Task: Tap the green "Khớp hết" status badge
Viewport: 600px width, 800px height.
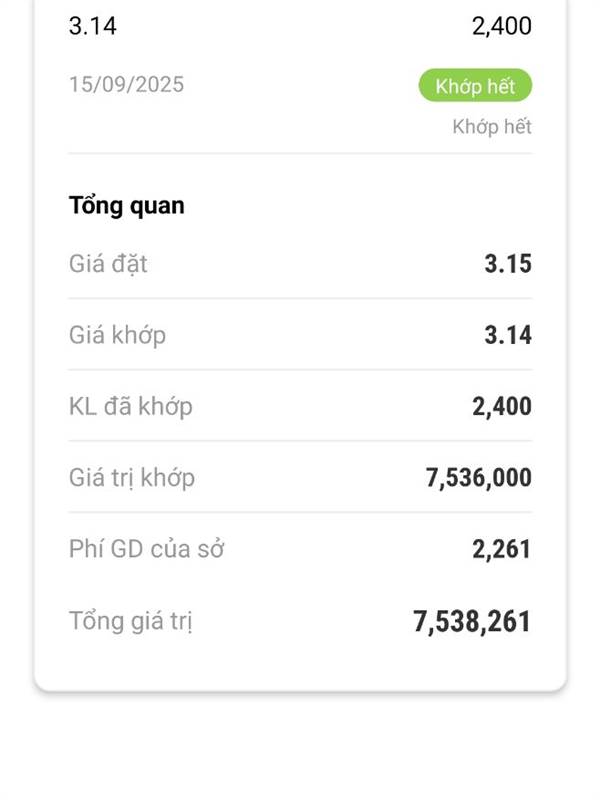Action: 475,86
